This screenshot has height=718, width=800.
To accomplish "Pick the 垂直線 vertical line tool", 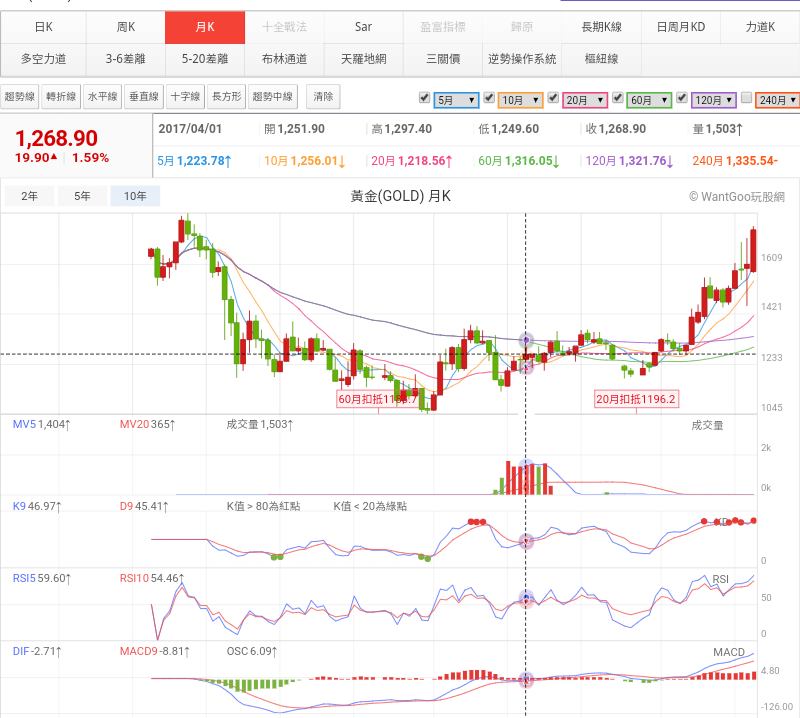I will tap(144, 97).
